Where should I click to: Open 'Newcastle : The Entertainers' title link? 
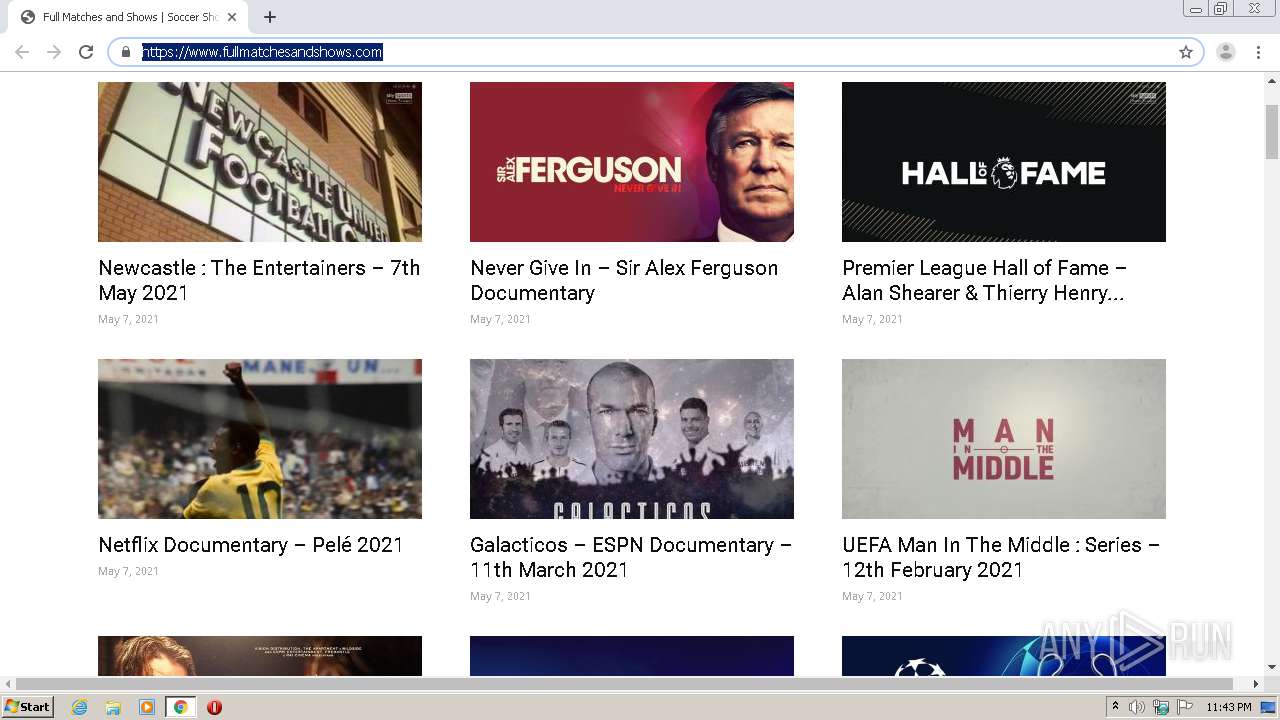pos(259,280)
